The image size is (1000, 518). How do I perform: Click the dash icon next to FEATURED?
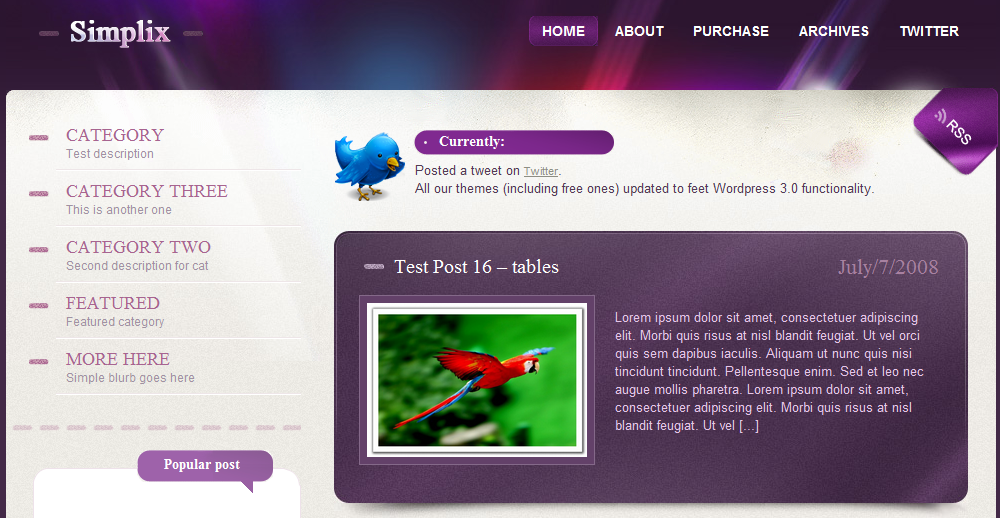[x=39, y=306]
